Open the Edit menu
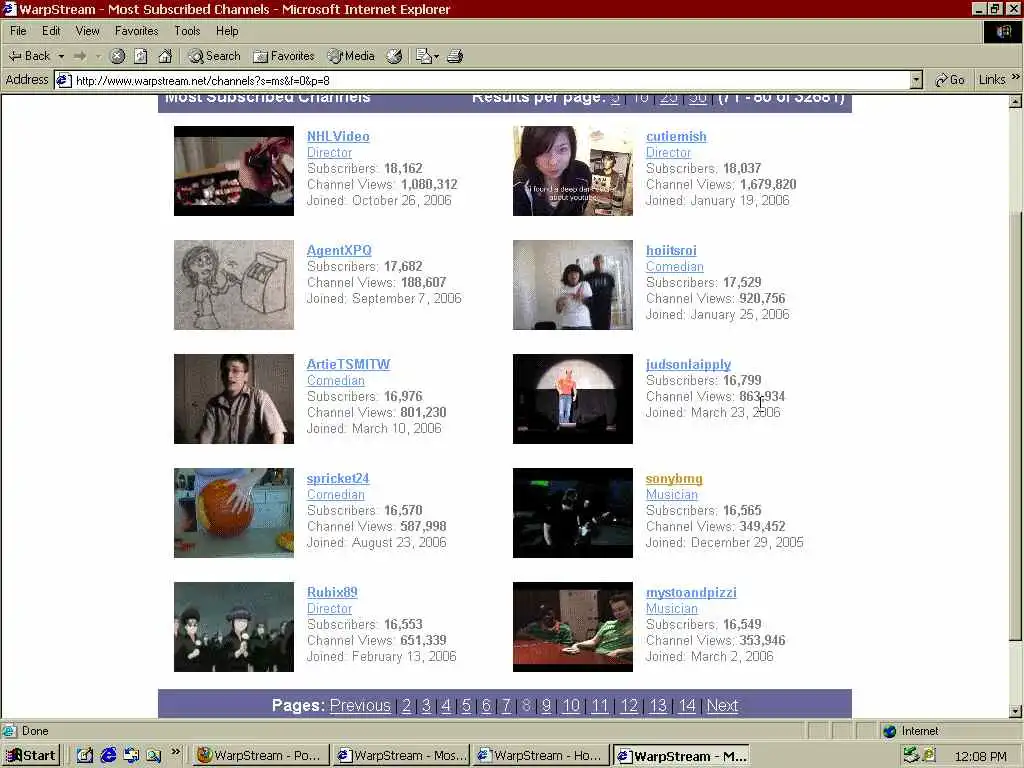This screenshot has width=1024, height=768. click(51, 31)
